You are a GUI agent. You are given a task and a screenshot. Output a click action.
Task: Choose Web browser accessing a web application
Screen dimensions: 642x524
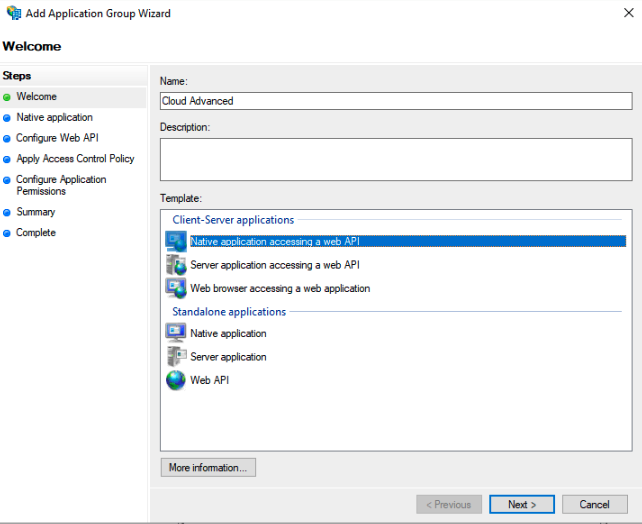coord(280,288)
